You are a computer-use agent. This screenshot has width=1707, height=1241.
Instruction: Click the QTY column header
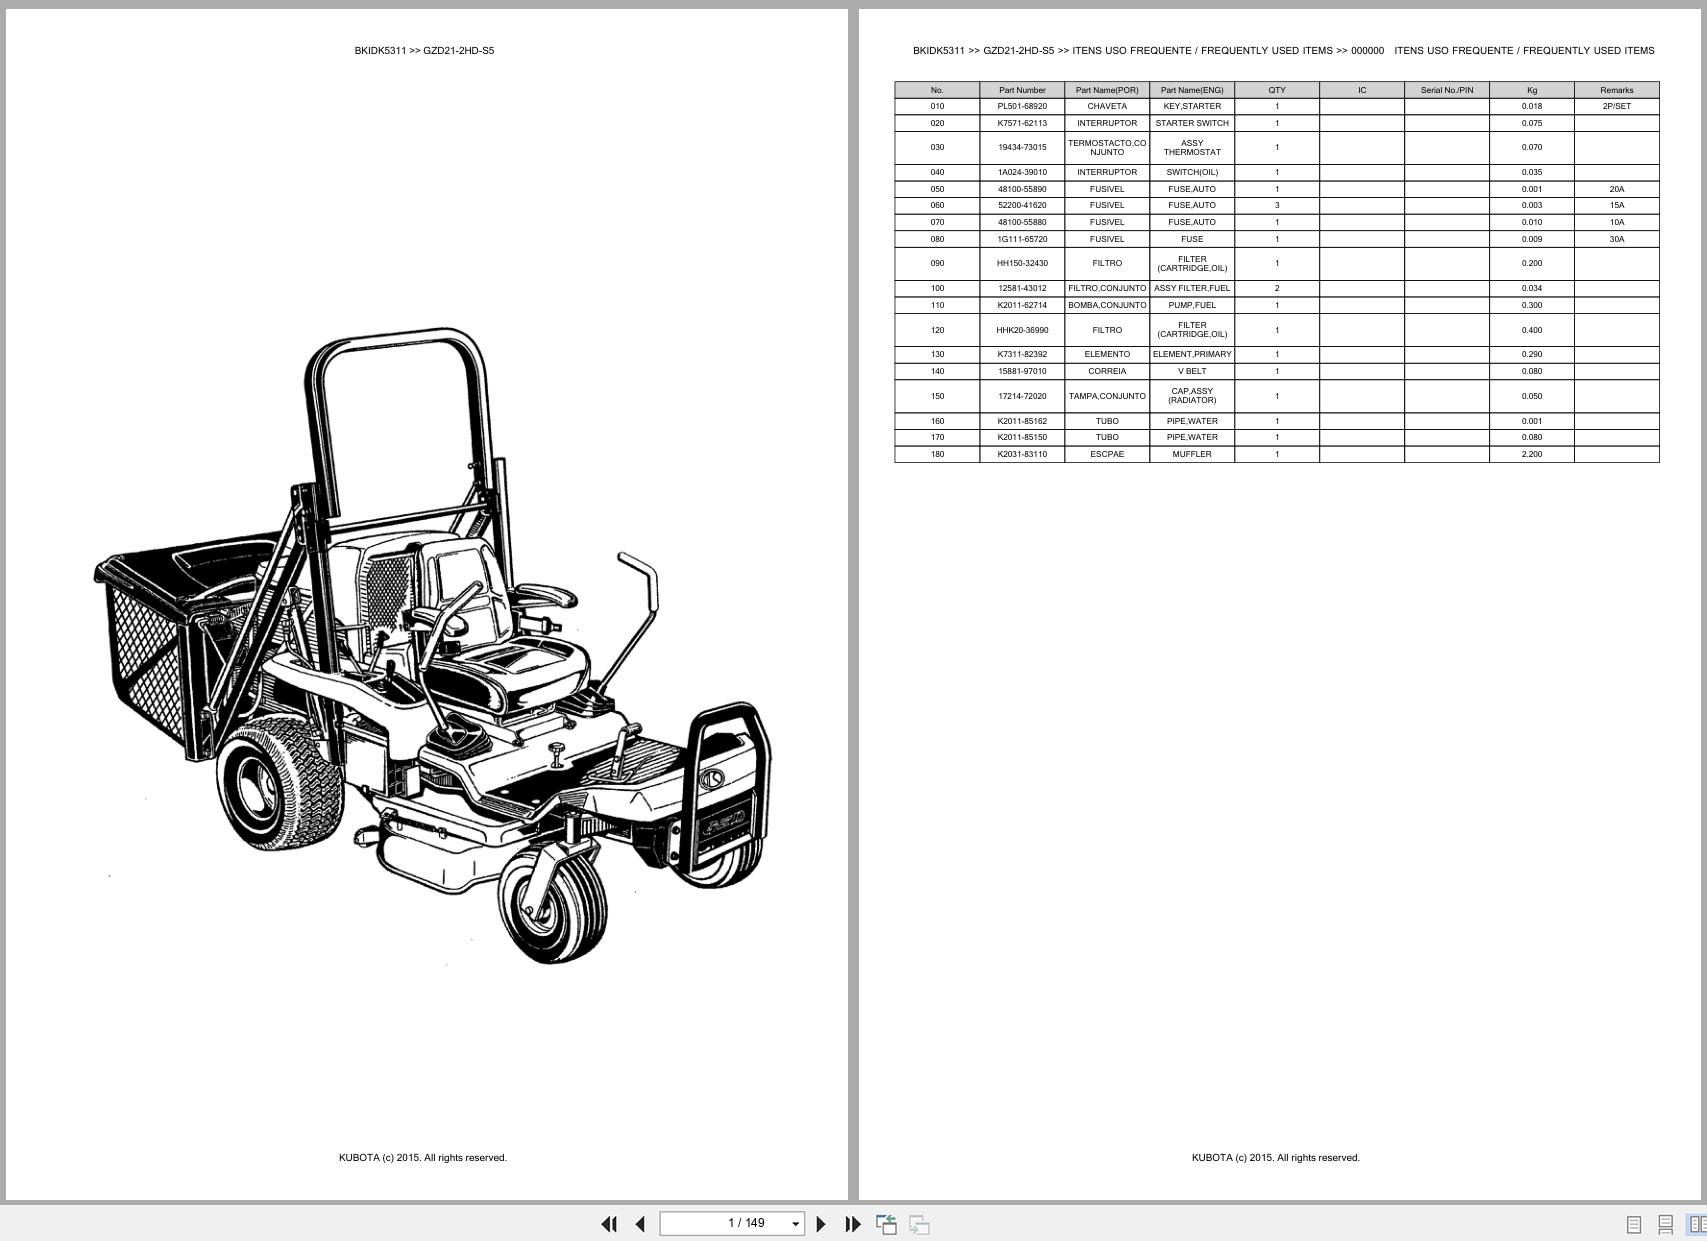point(1277,90)
